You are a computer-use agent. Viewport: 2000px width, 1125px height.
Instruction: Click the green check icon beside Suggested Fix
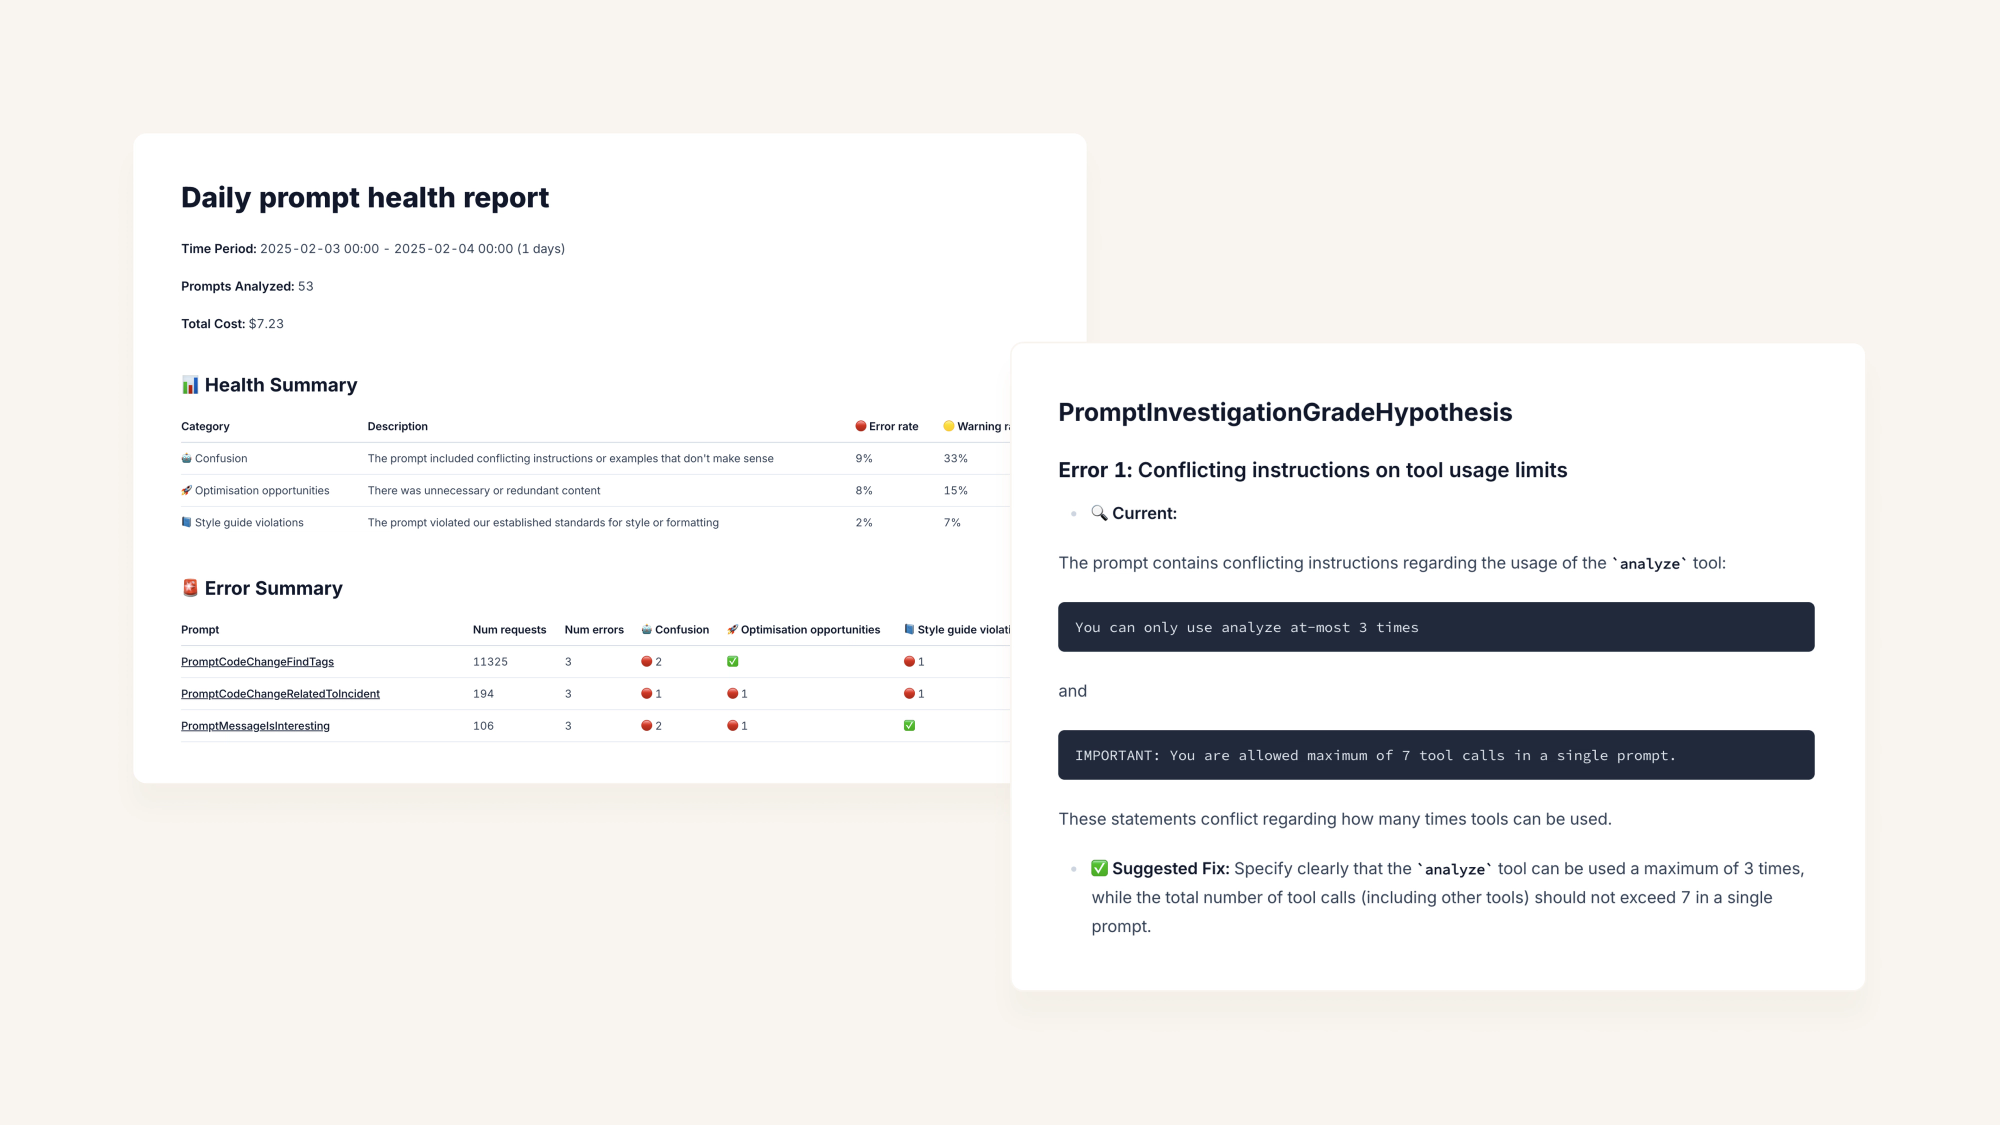click(1099, 868)
